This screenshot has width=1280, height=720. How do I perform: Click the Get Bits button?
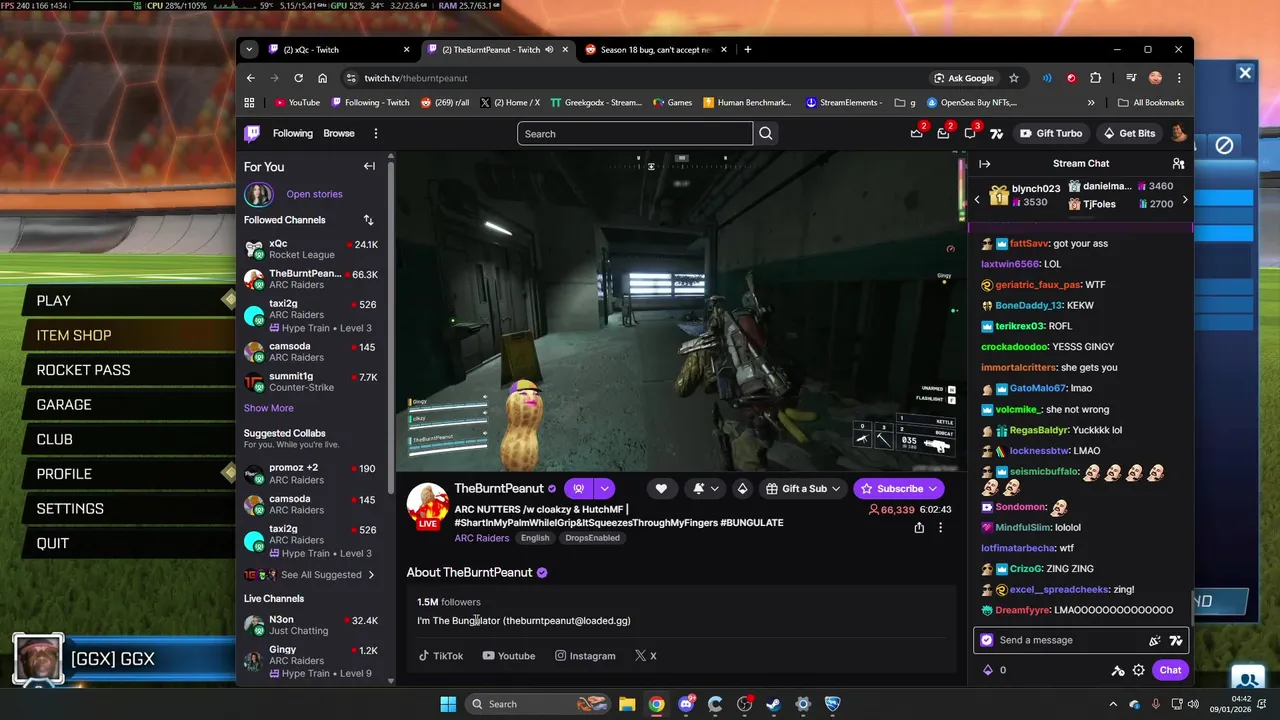click(x=1129, y=133)
